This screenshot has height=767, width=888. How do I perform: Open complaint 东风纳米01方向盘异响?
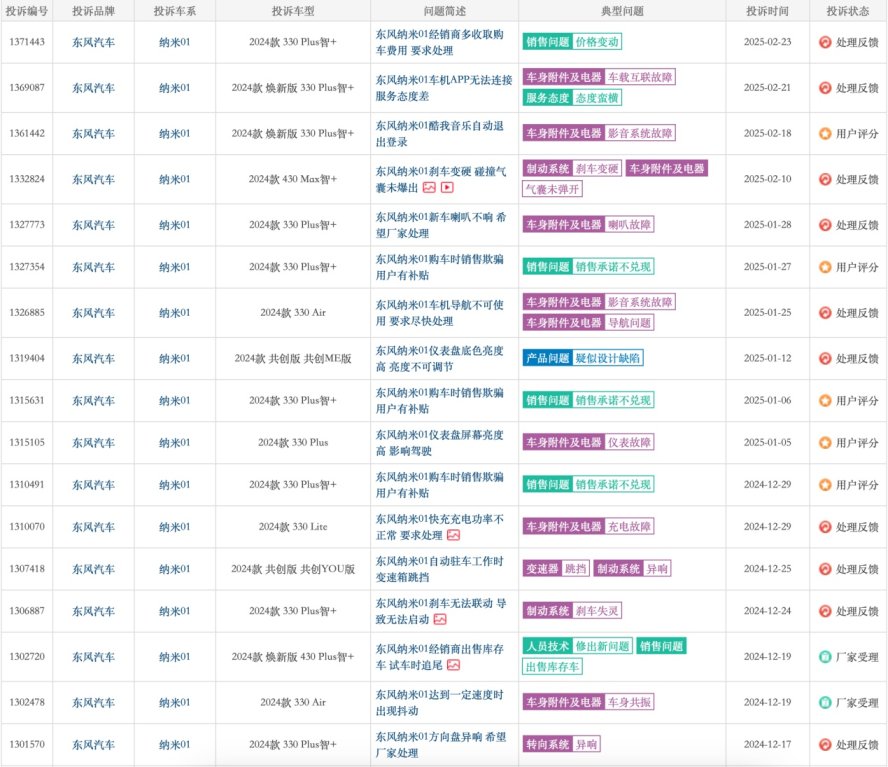[441, 744]
